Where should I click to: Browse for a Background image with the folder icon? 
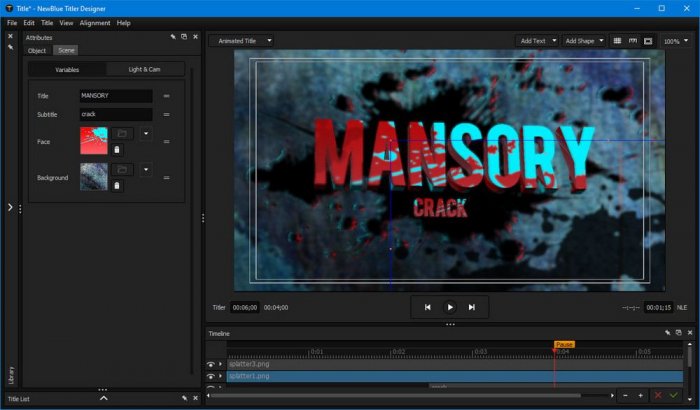pos(121,169)
